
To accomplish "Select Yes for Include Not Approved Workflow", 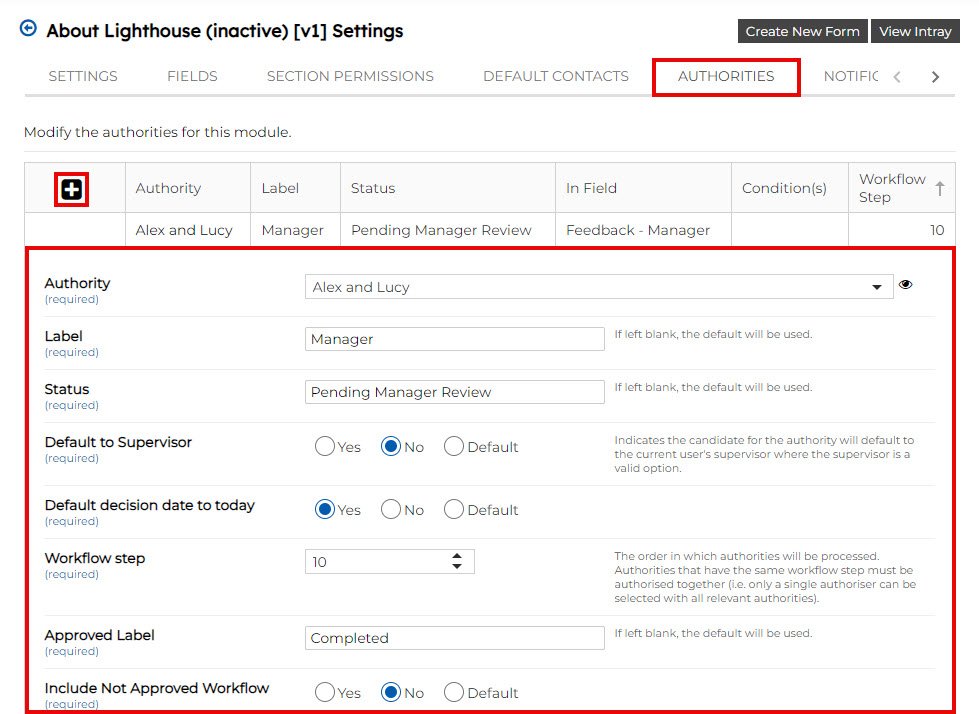I will [x=325, y=692].
